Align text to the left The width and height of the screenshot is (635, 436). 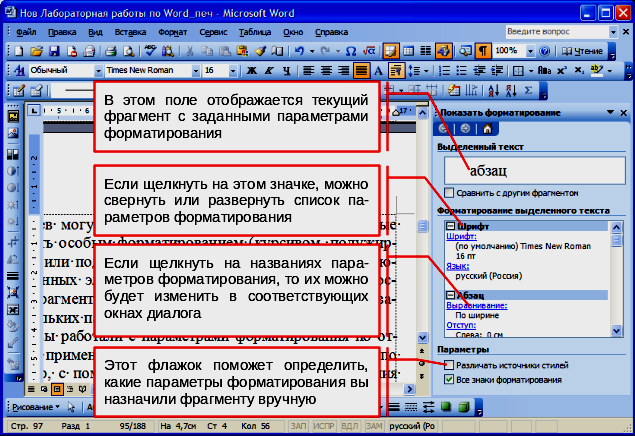[x=309, y=70]
